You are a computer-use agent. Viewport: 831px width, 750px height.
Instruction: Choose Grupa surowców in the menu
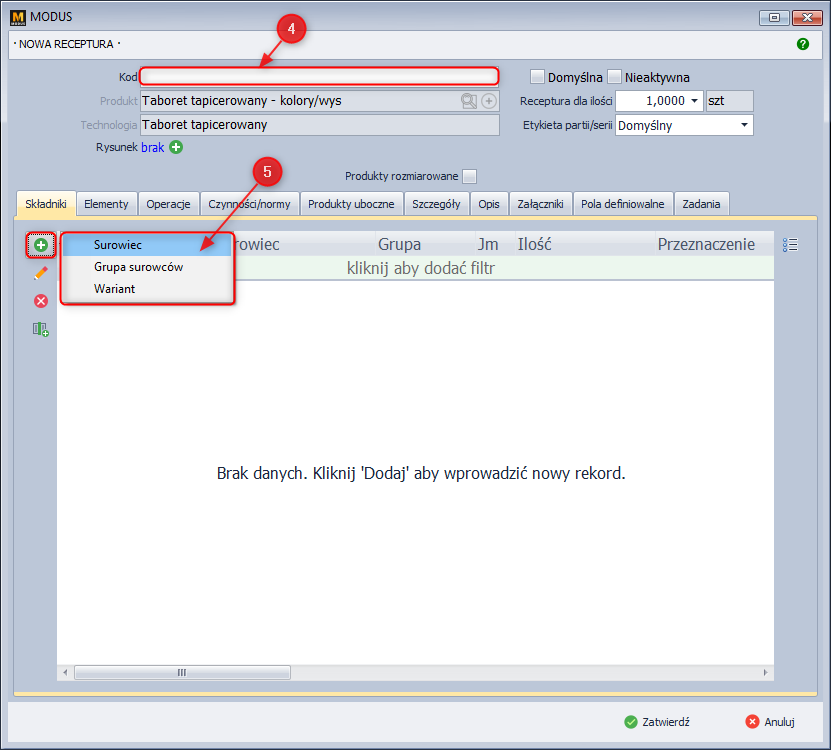pos(147,267)
